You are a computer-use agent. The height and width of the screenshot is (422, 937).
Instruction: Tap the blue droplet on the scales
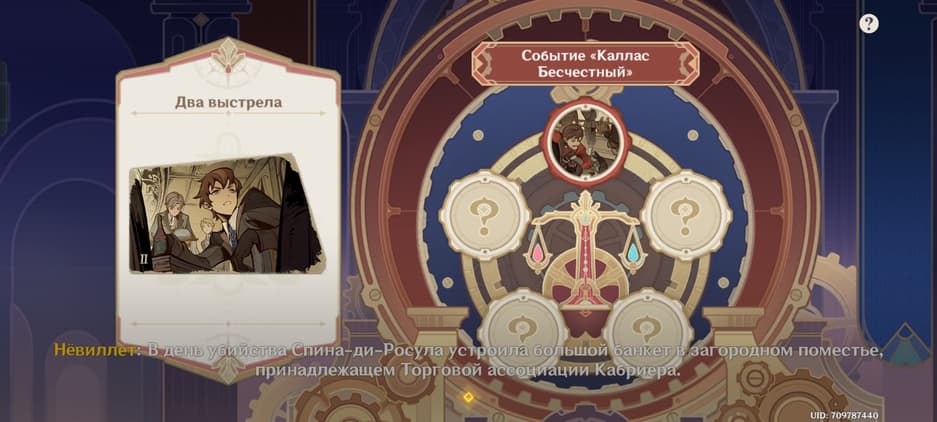pyautogui.click(x=632, y=253)
